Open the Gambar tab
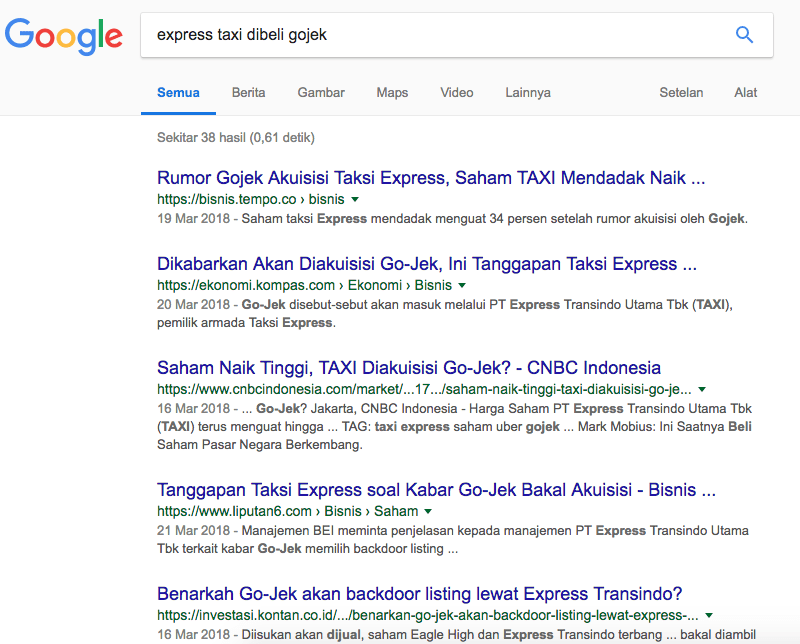The image size is (800, 644). [x=321, y=92]
